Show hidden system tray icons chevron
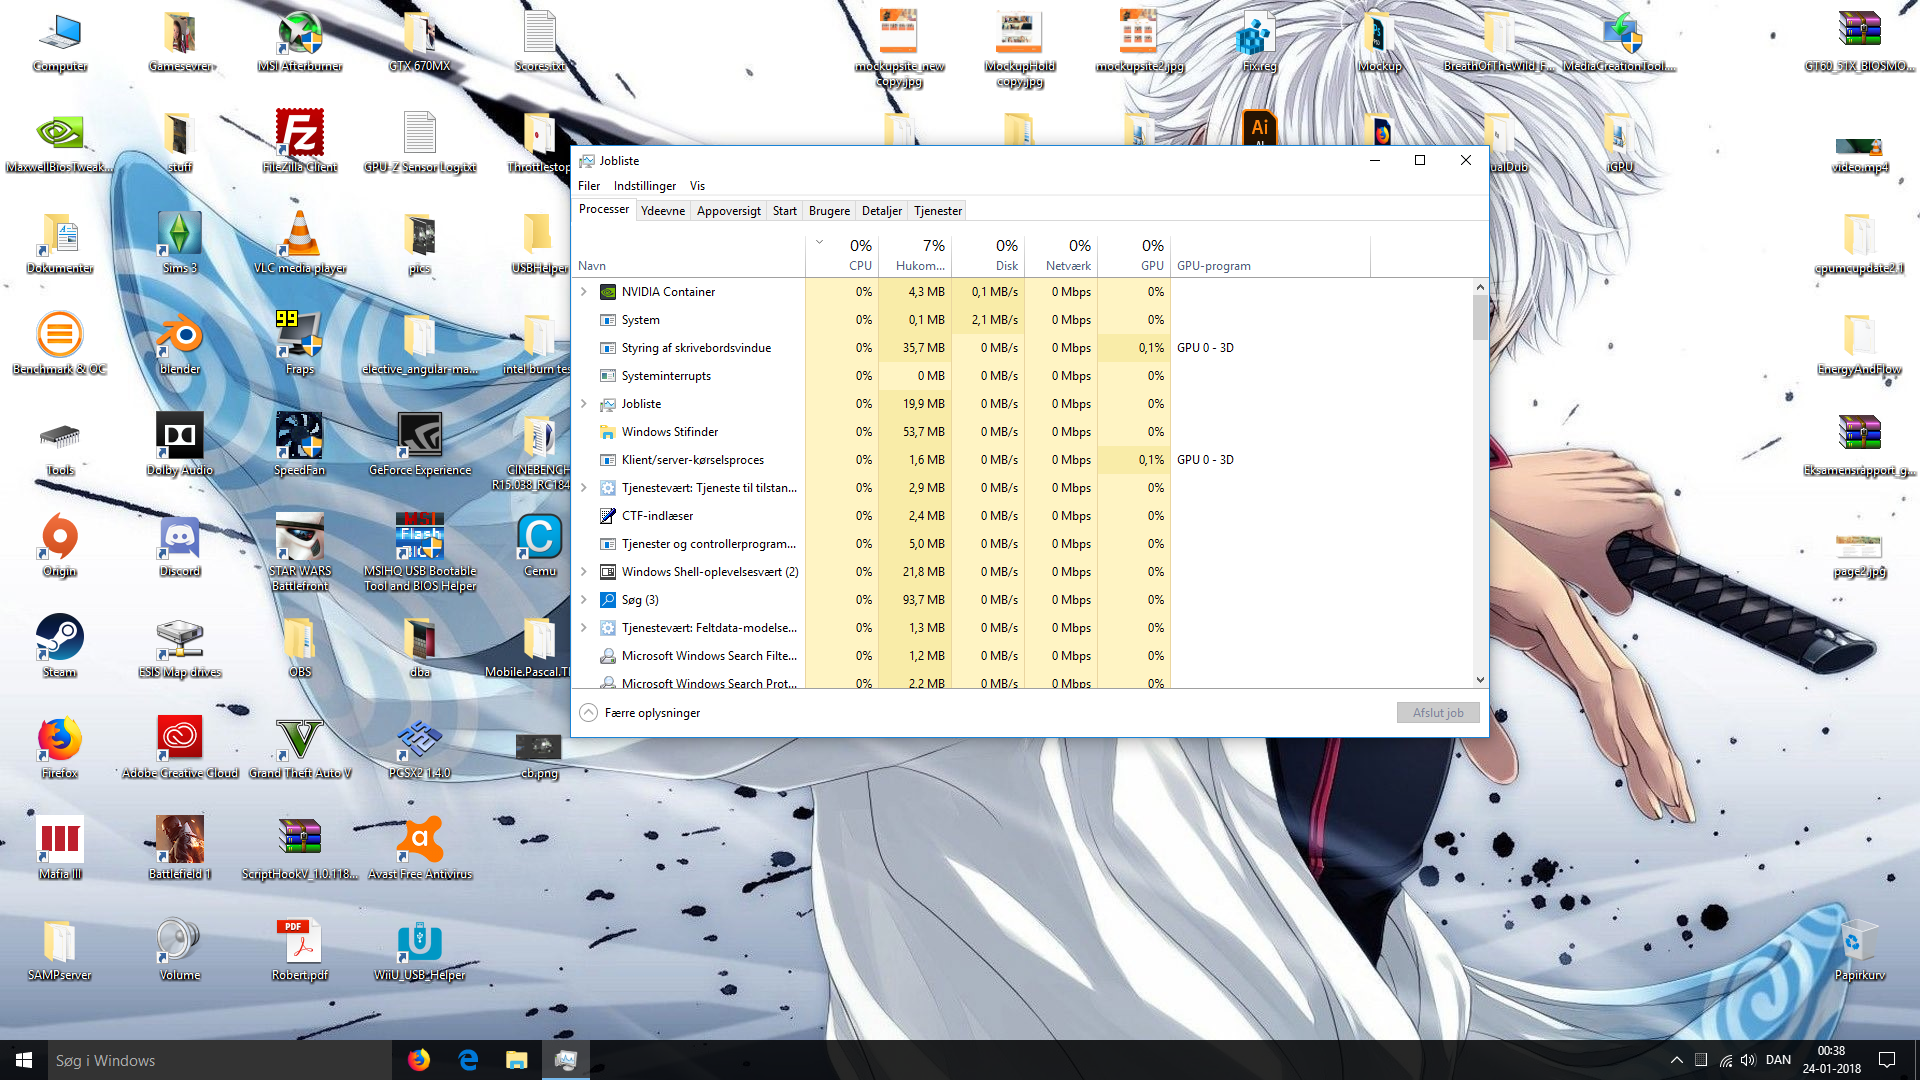This screenshot has width=1920, height=1080. pos(1676,1060)
